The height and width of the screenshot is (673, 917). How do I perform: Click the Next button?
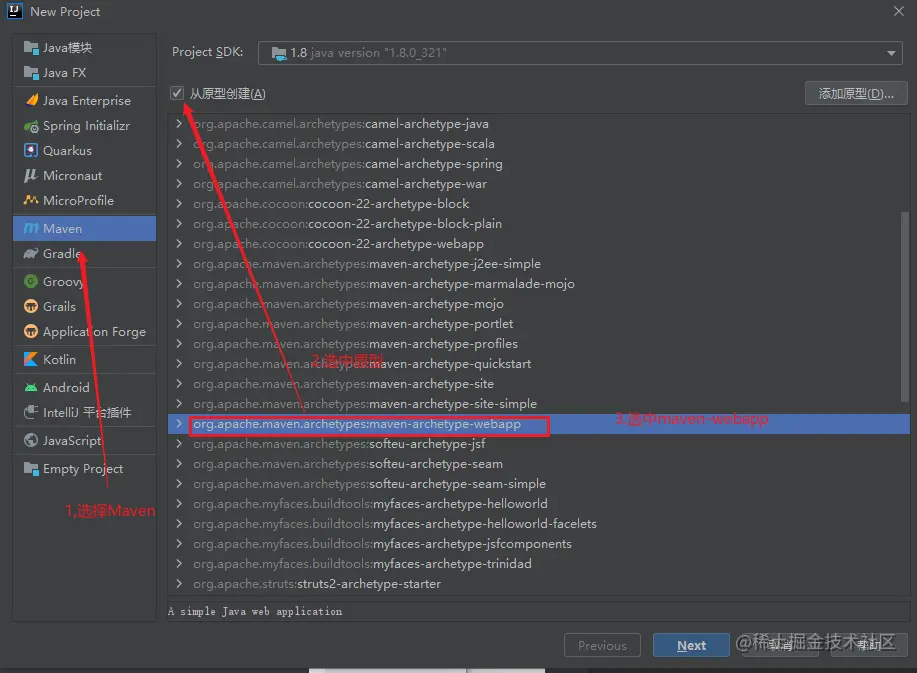pos(691,645)
